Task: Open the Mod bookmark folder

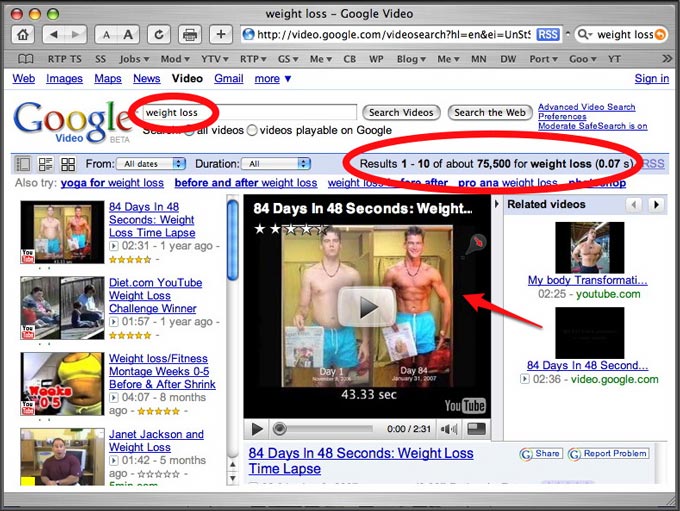Action: (175, 59)
